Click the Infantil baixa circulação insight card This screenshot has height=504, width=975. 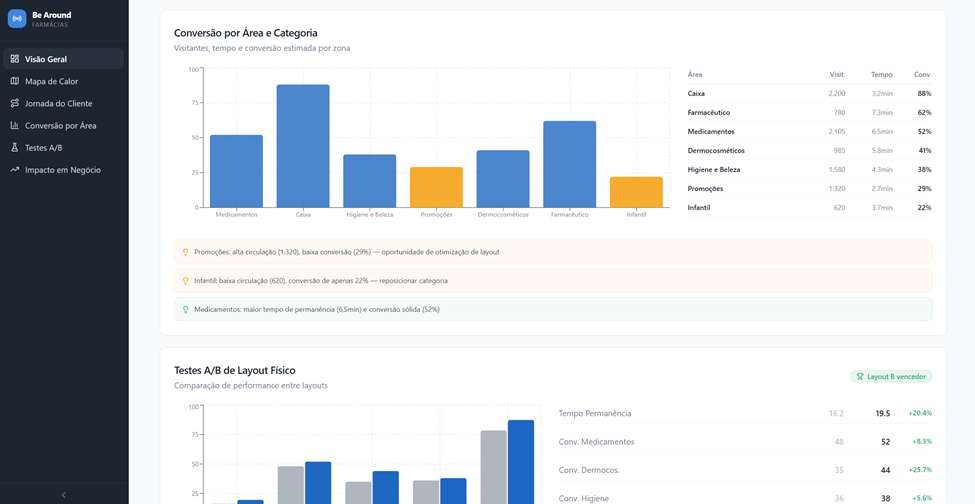tap(553, 280)
